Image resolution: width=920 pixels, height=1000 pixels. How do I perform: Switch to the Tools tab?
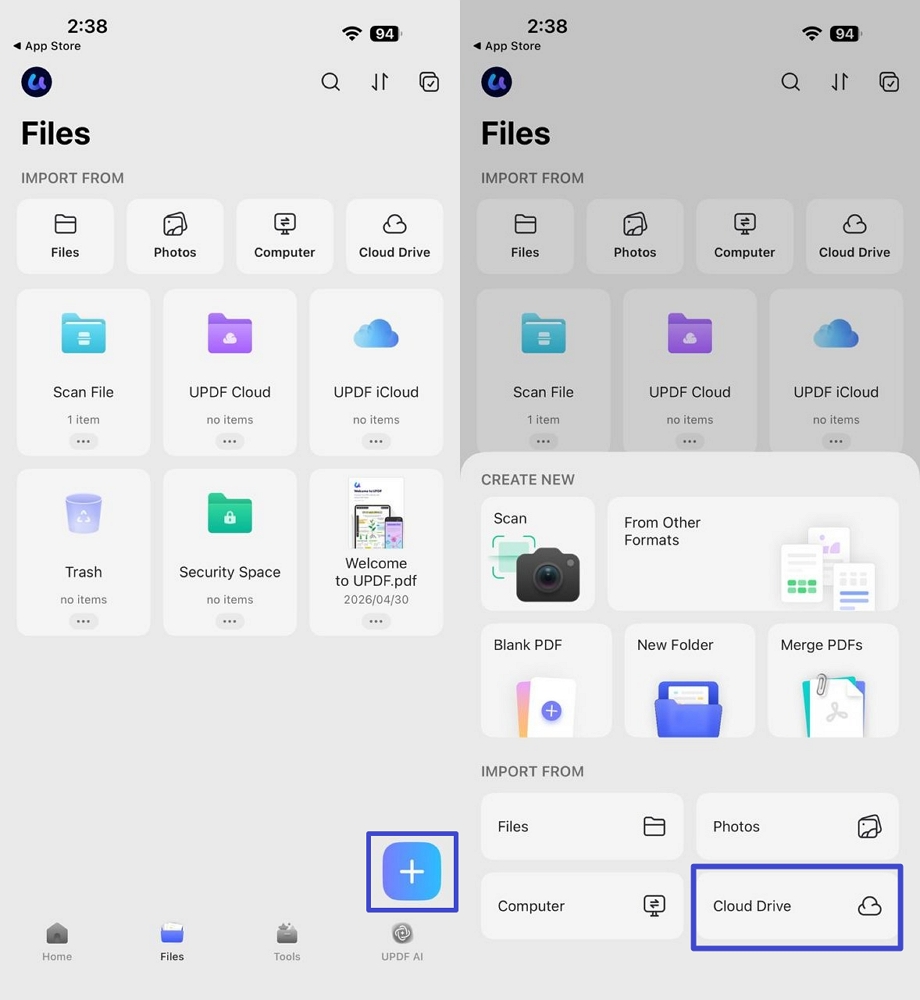pyautogui.click(x=287, y=942)
